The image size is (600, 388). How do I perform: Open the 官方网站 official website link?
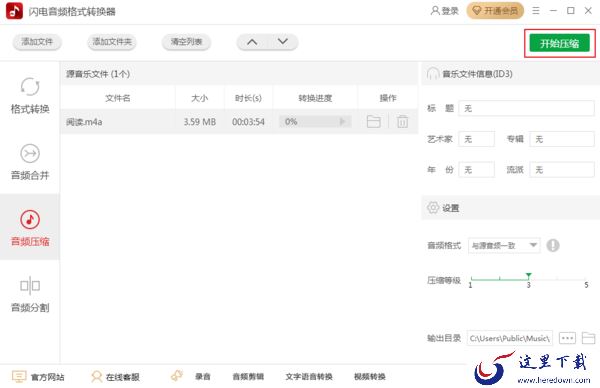point(38,377)
